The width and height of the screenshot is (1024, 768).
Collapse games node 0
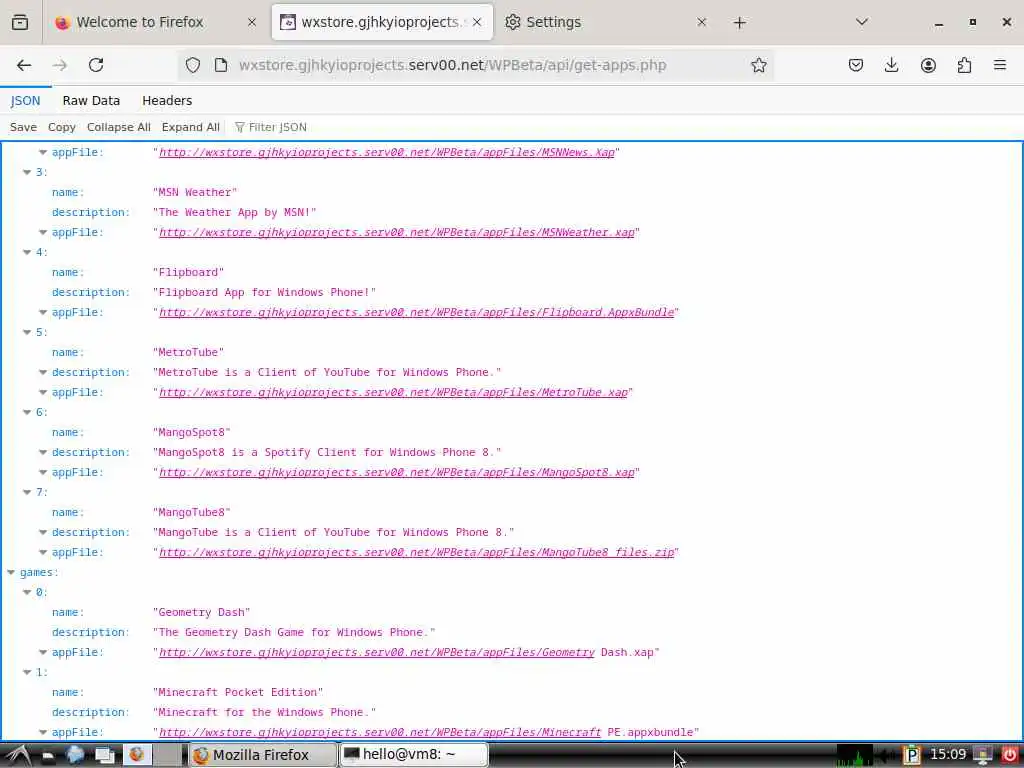(x=27, y=592)
